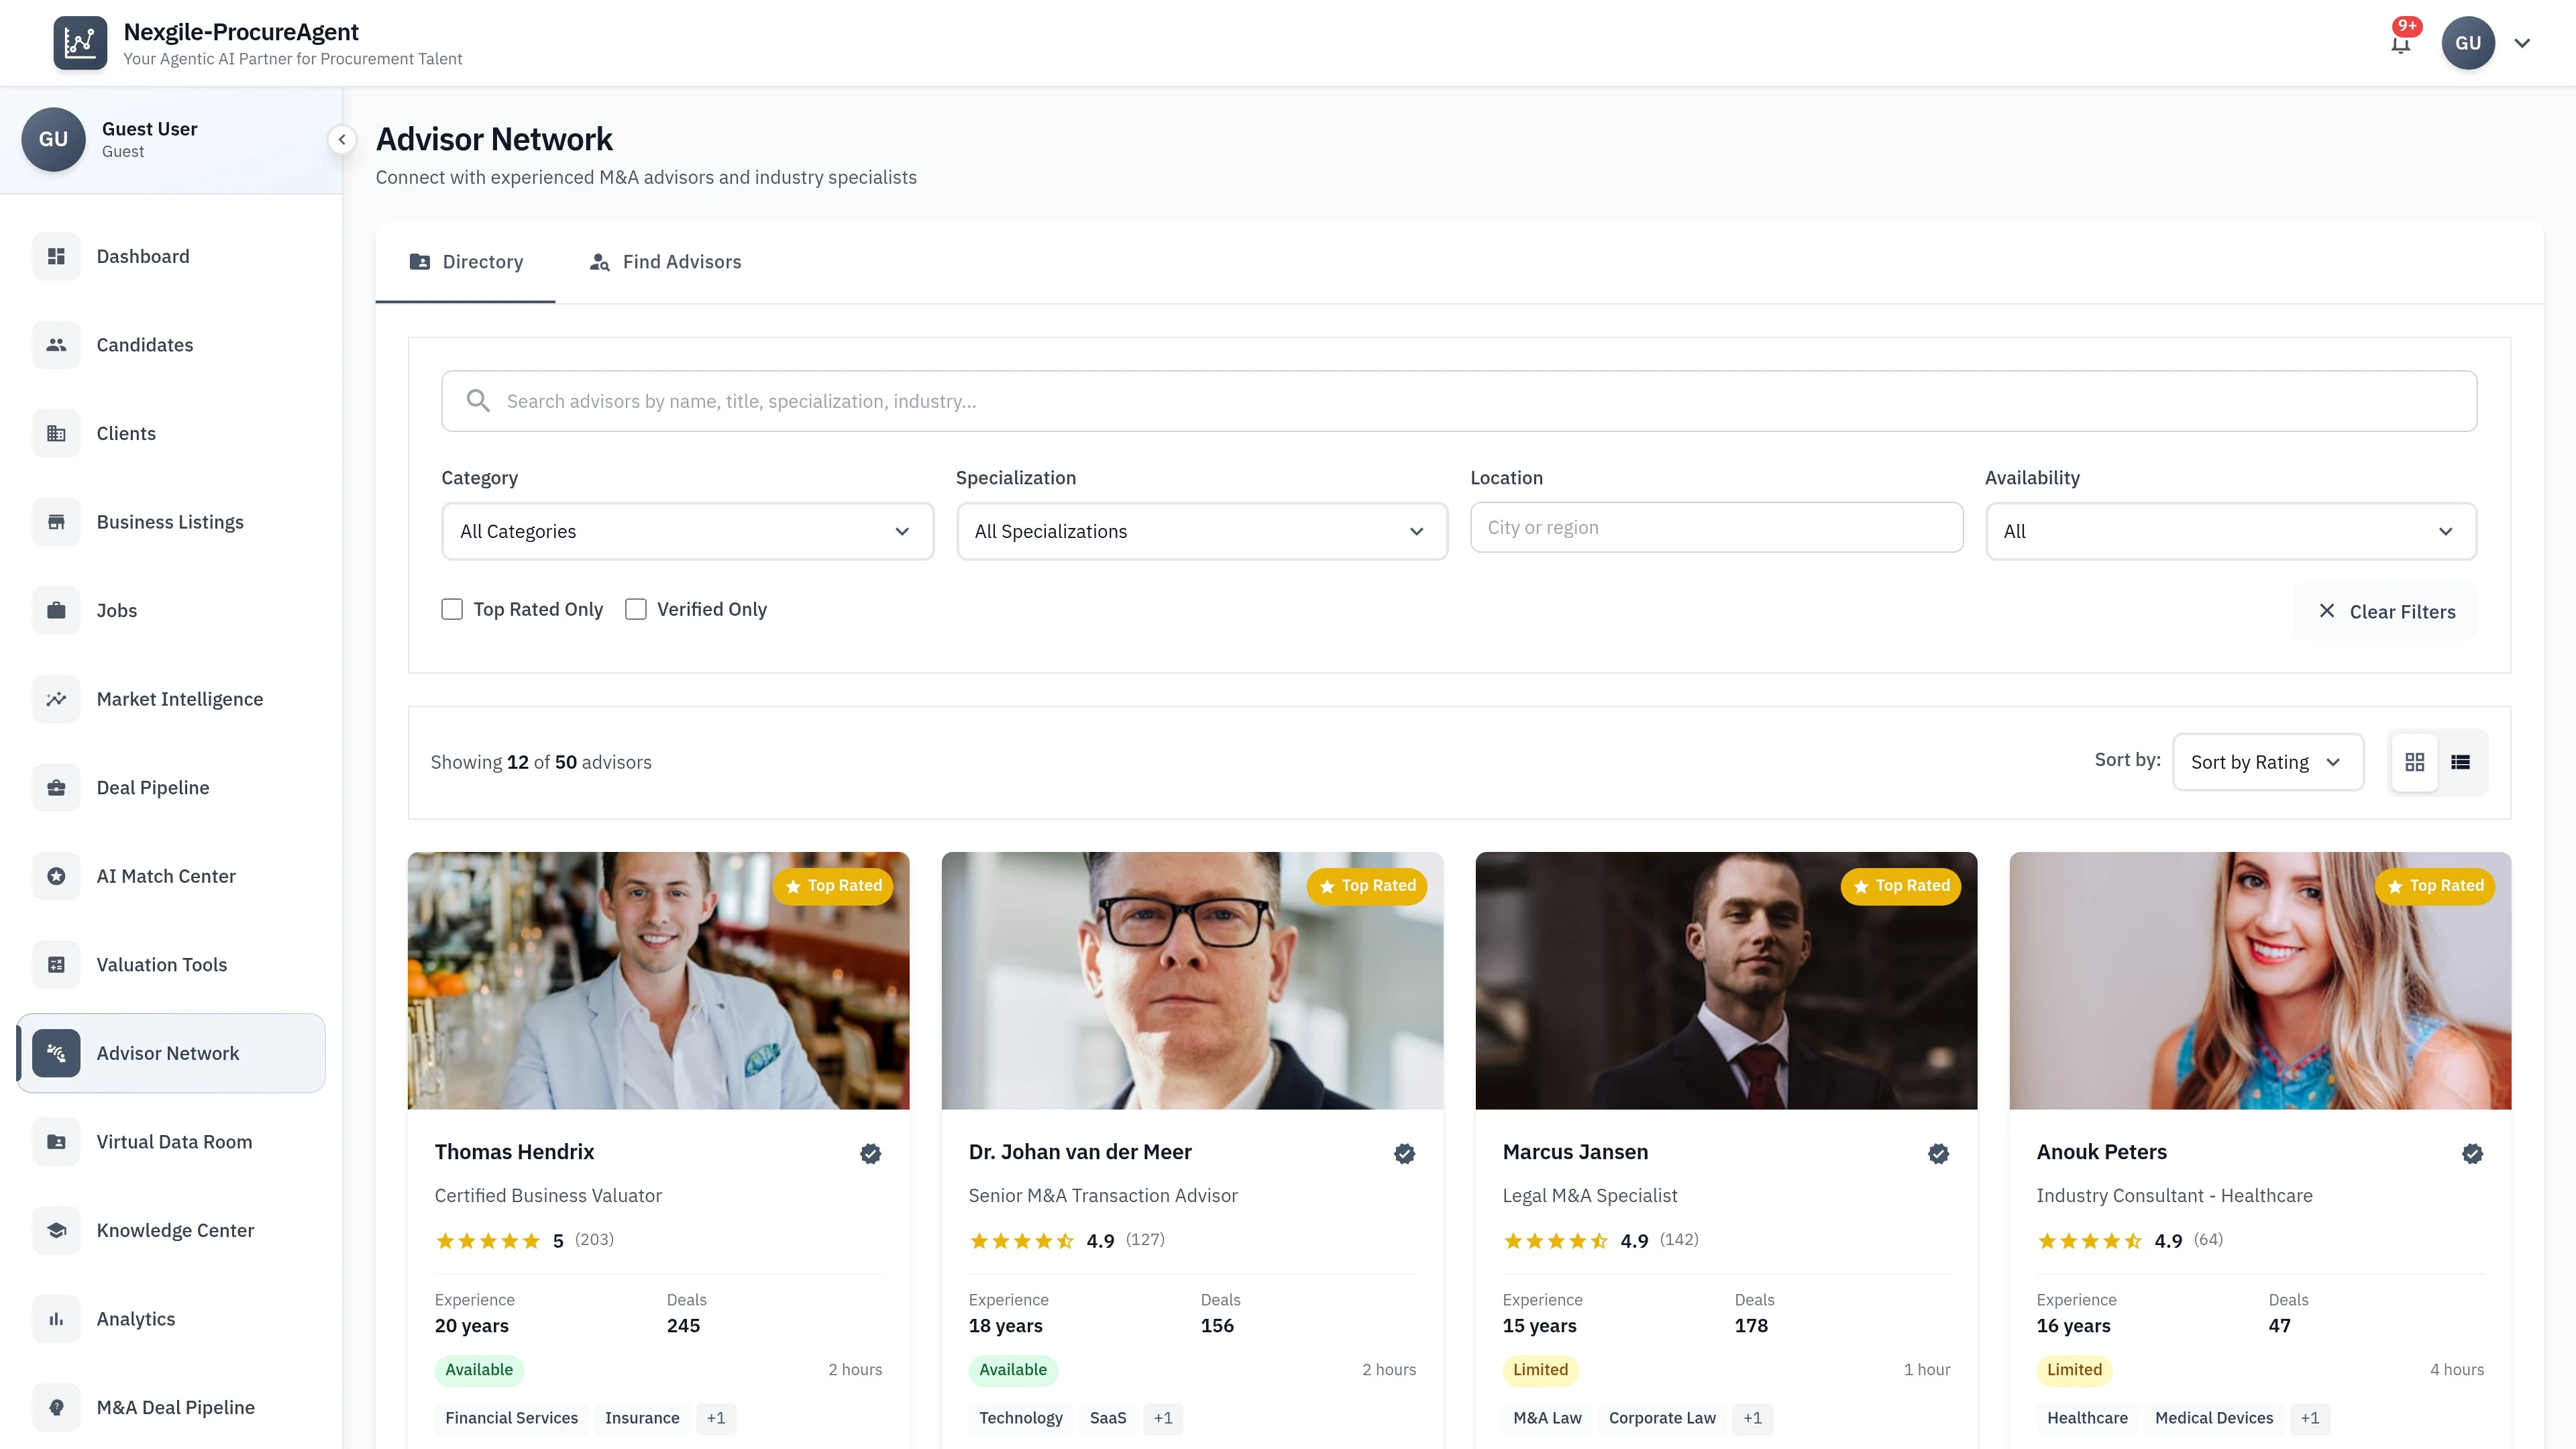Click the Clear Filters button

click(2386, 611)
